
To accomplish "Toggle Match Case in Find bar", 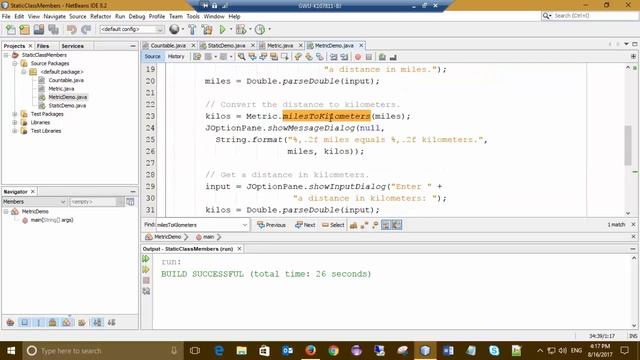I will click(353, 225).
